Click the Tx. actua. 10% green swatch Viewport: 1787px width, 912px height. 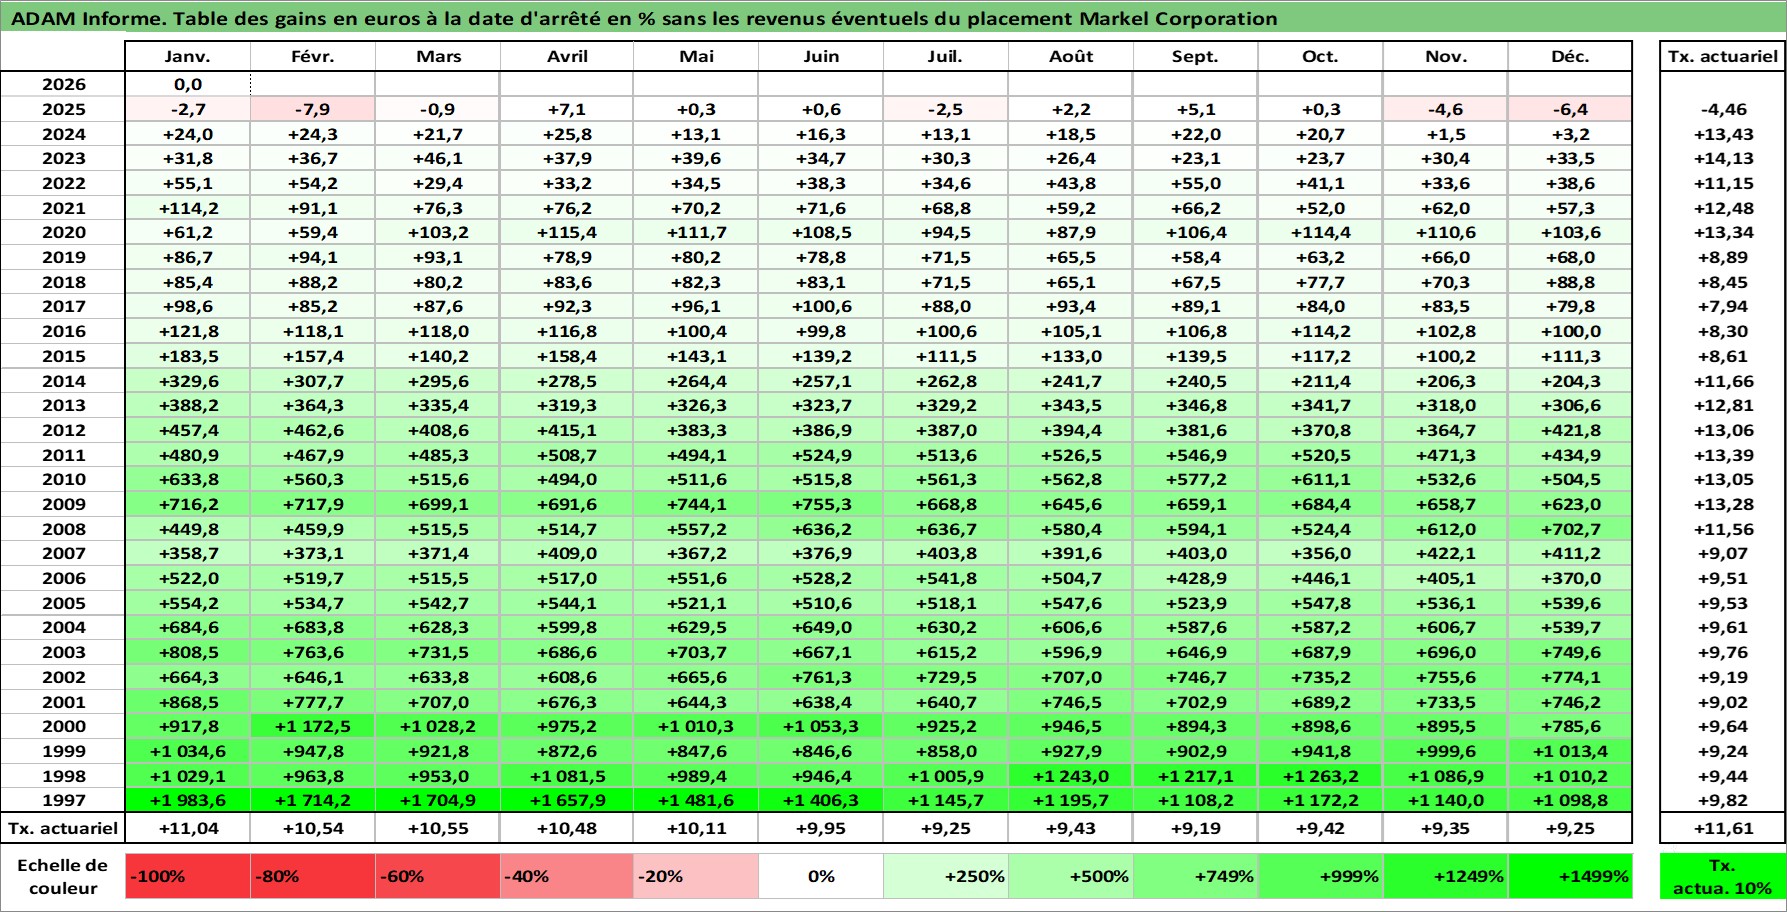(x=1723, y=876)
